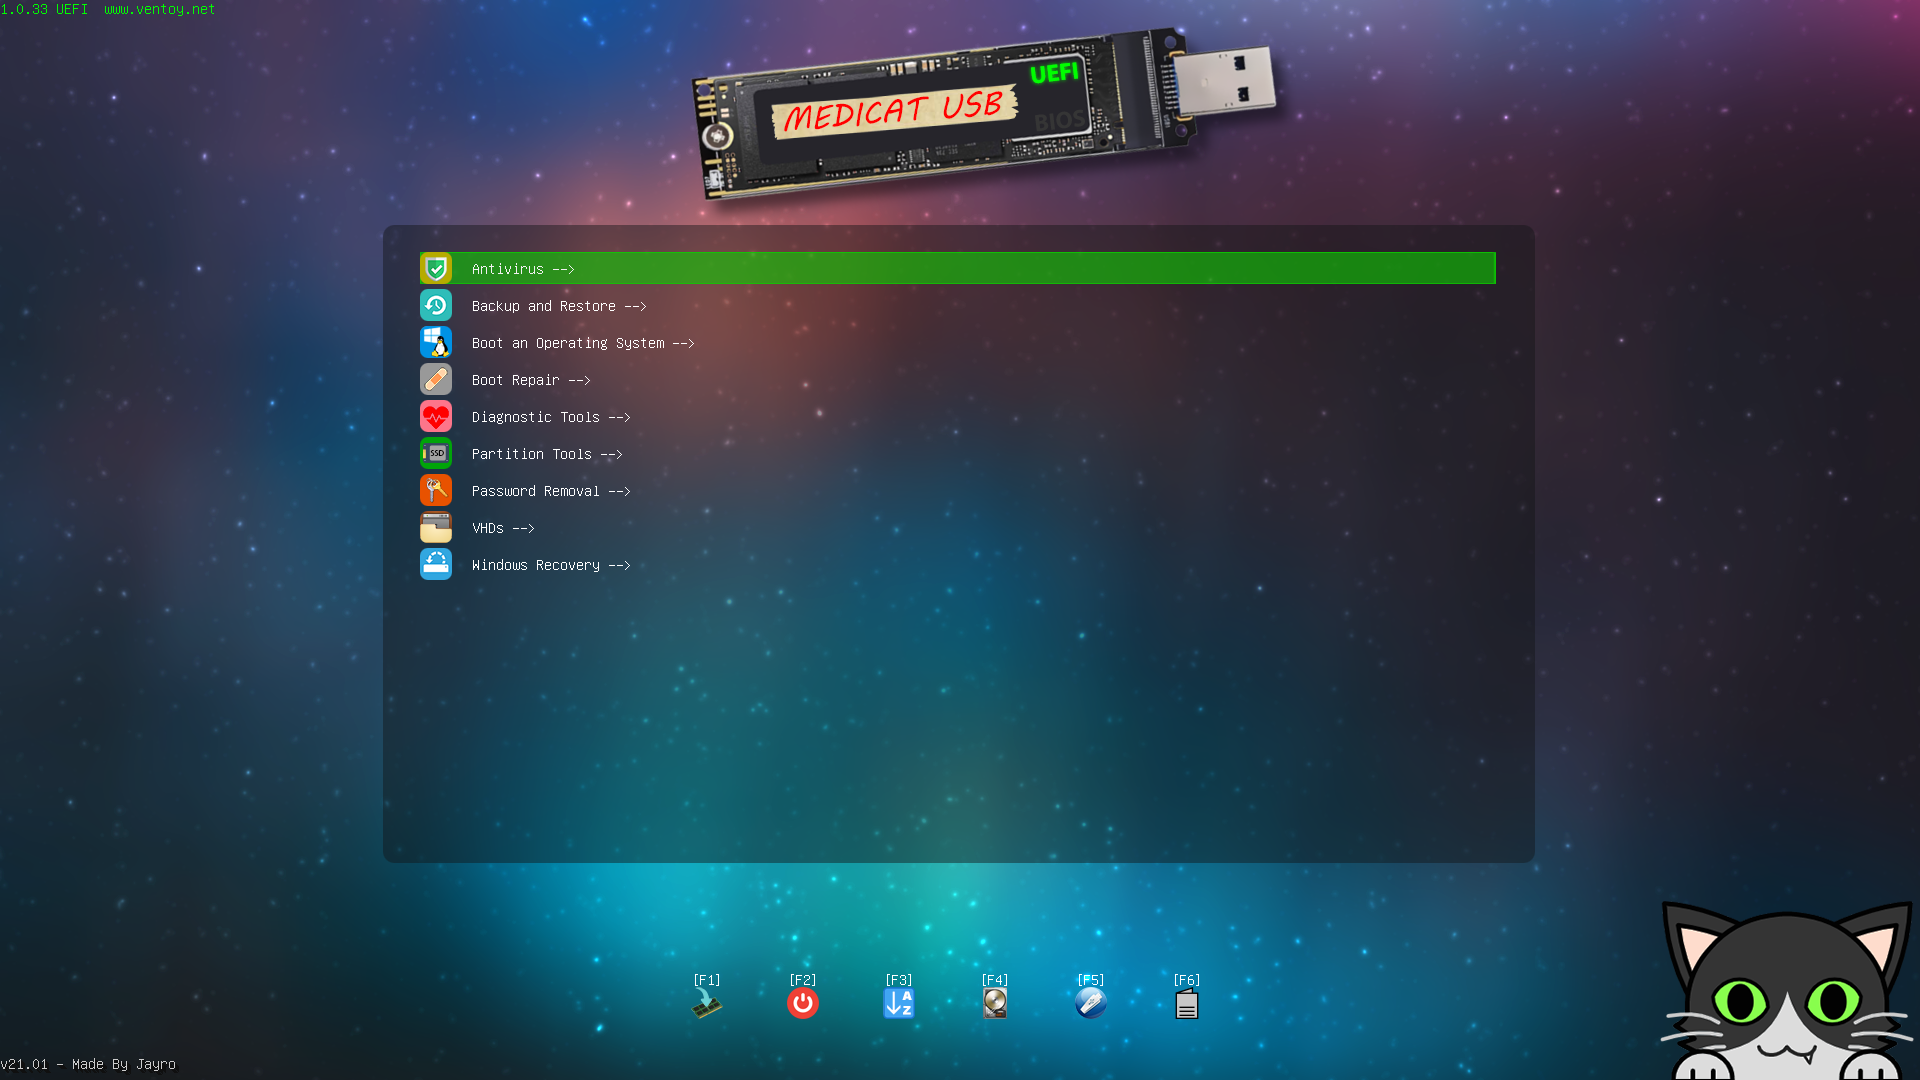The width and height of the screenshot is (1920, 1080).
Task: Click the F3 A-Z sort icon
Action: pos(899,1004)
